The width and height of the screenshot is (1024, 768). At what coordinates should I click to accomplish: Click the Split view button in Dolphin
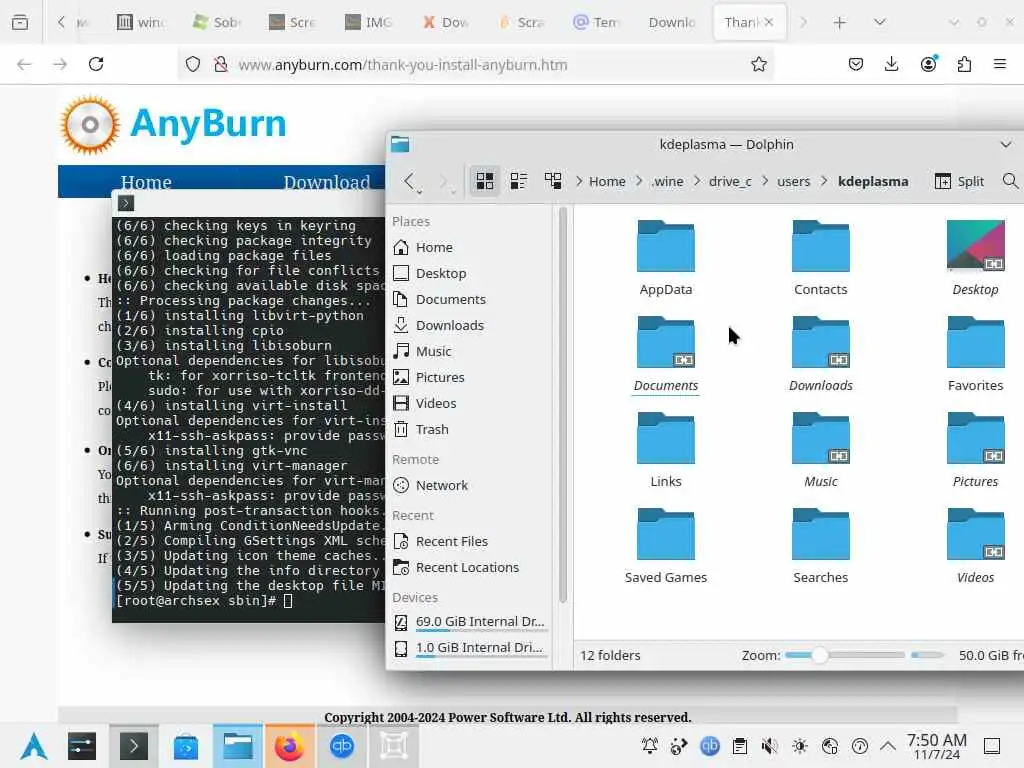[x=959, y=181]
